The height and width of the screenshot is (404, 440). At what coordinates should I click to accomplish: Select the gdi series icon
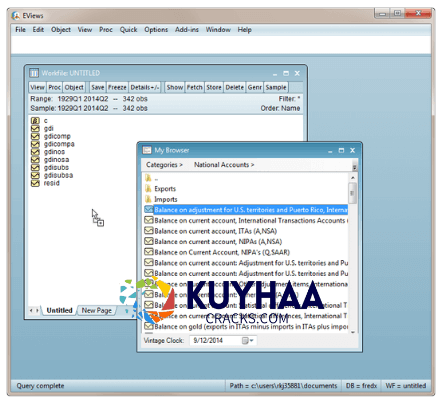35,128
